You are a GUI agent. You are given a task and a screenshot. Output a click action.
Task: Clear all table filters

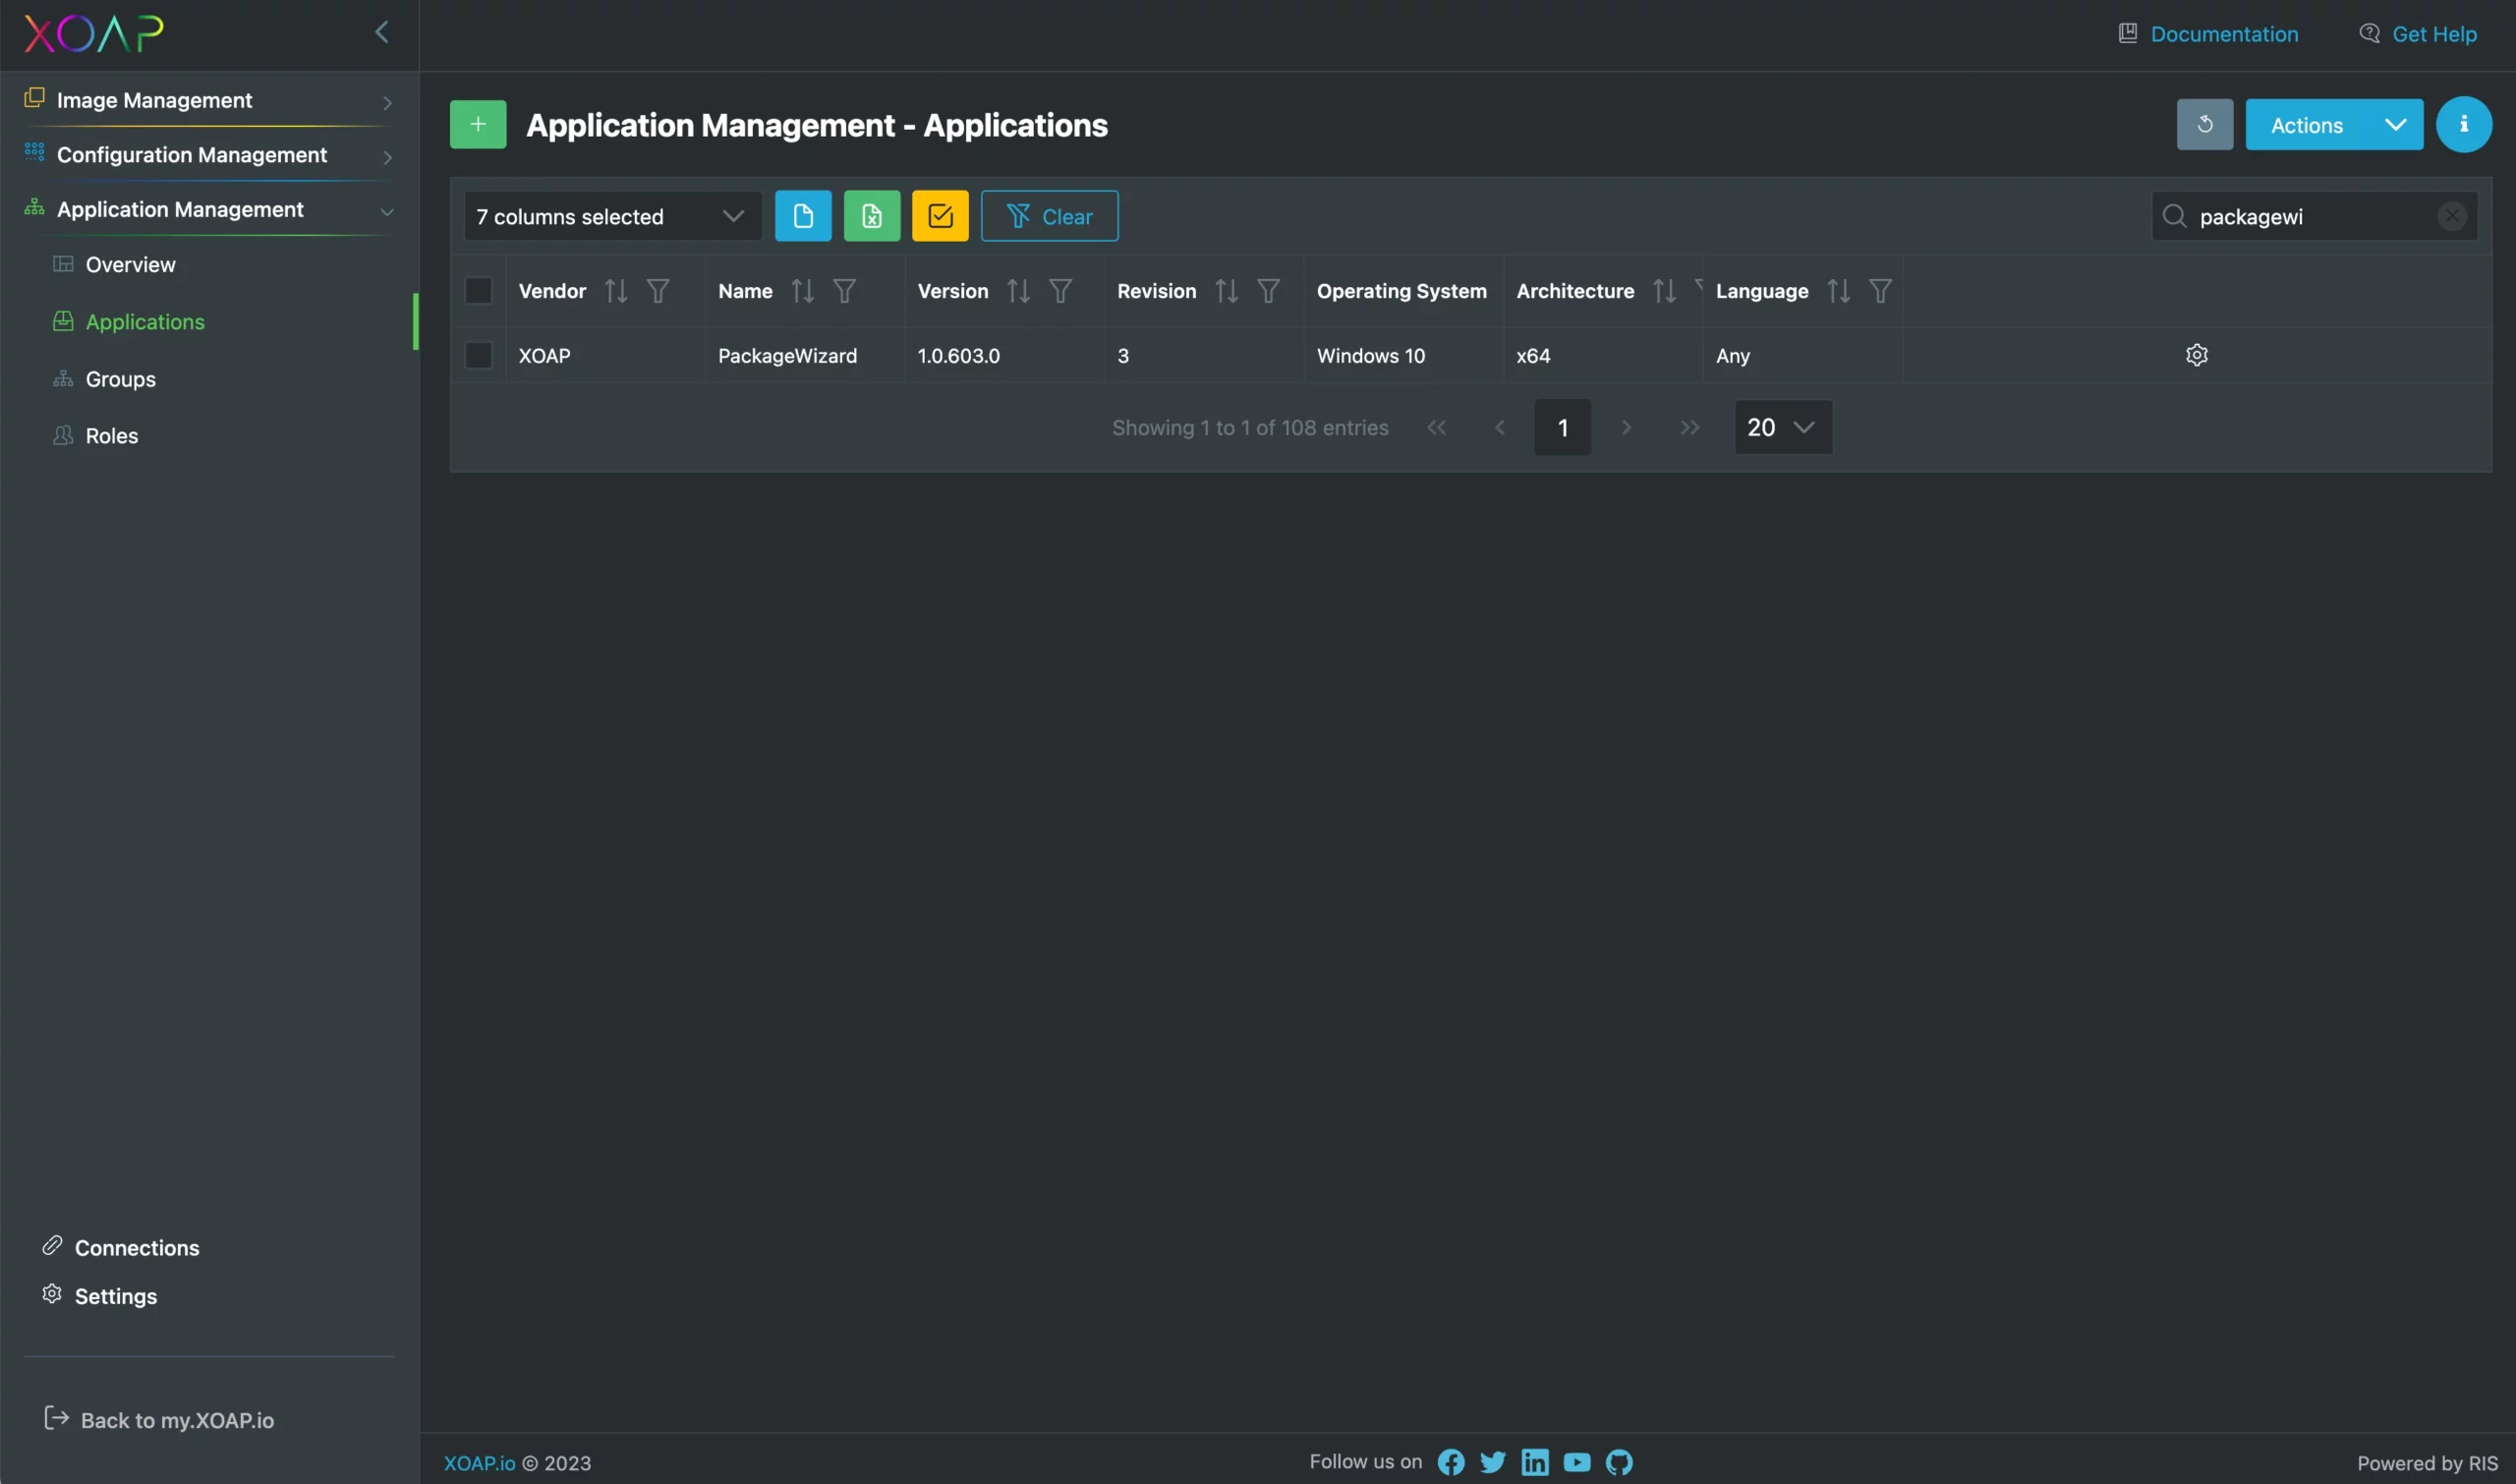tap(1049, 215)
